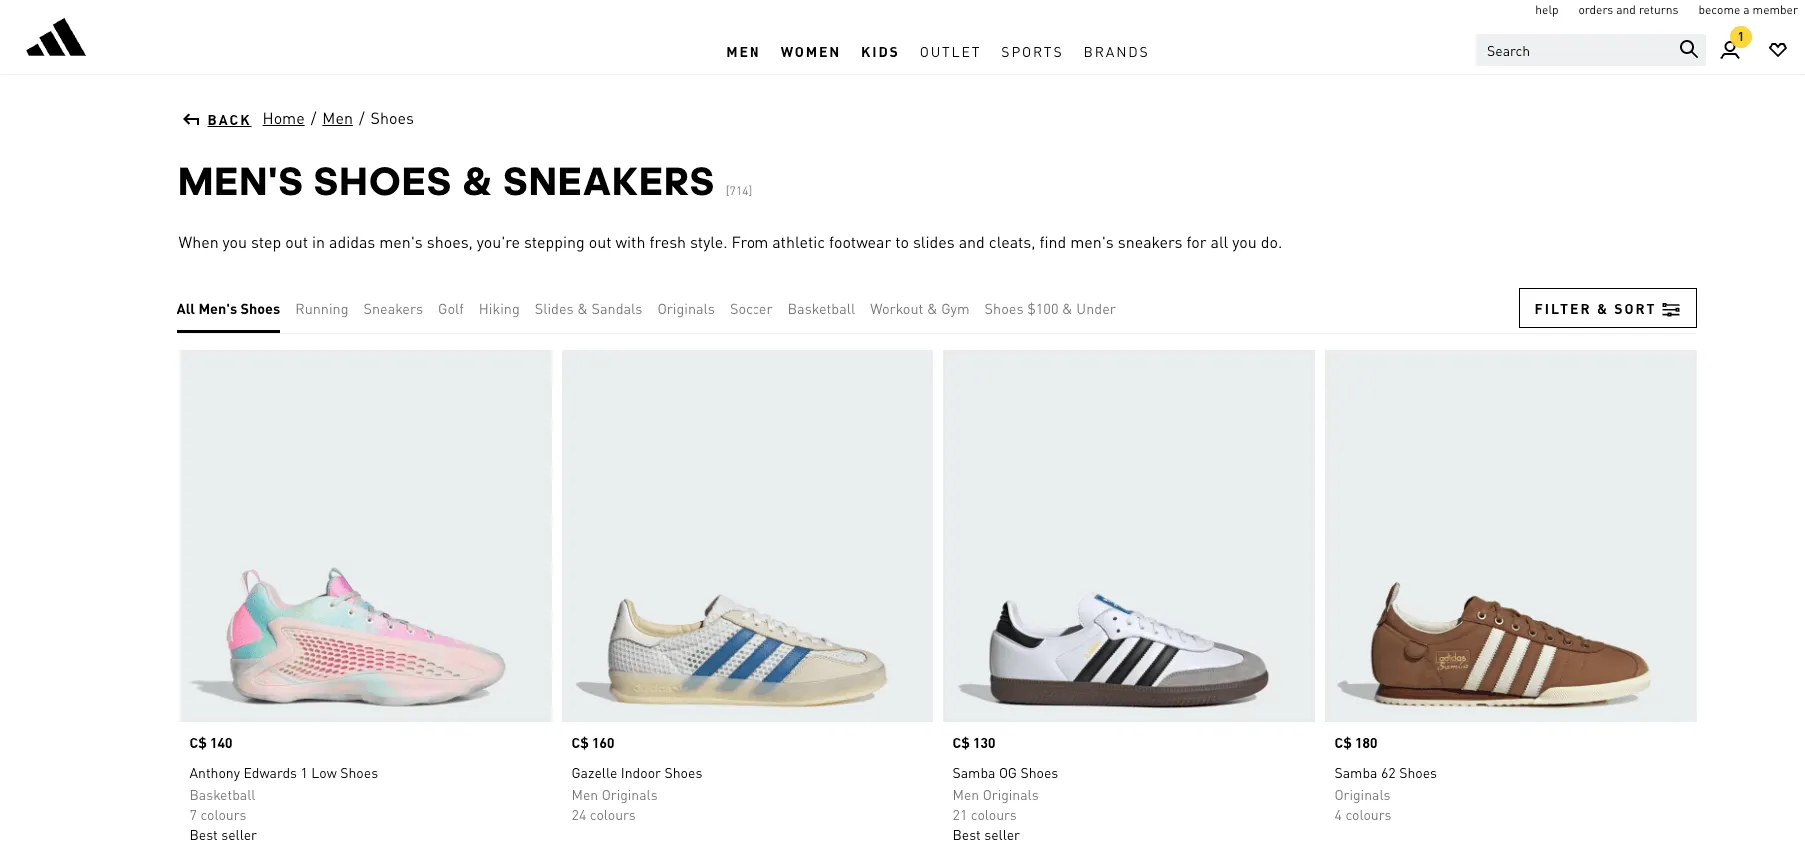Open your account profile icon
The width and height of the screenshot is (1805, 852).
point(1729,49)
